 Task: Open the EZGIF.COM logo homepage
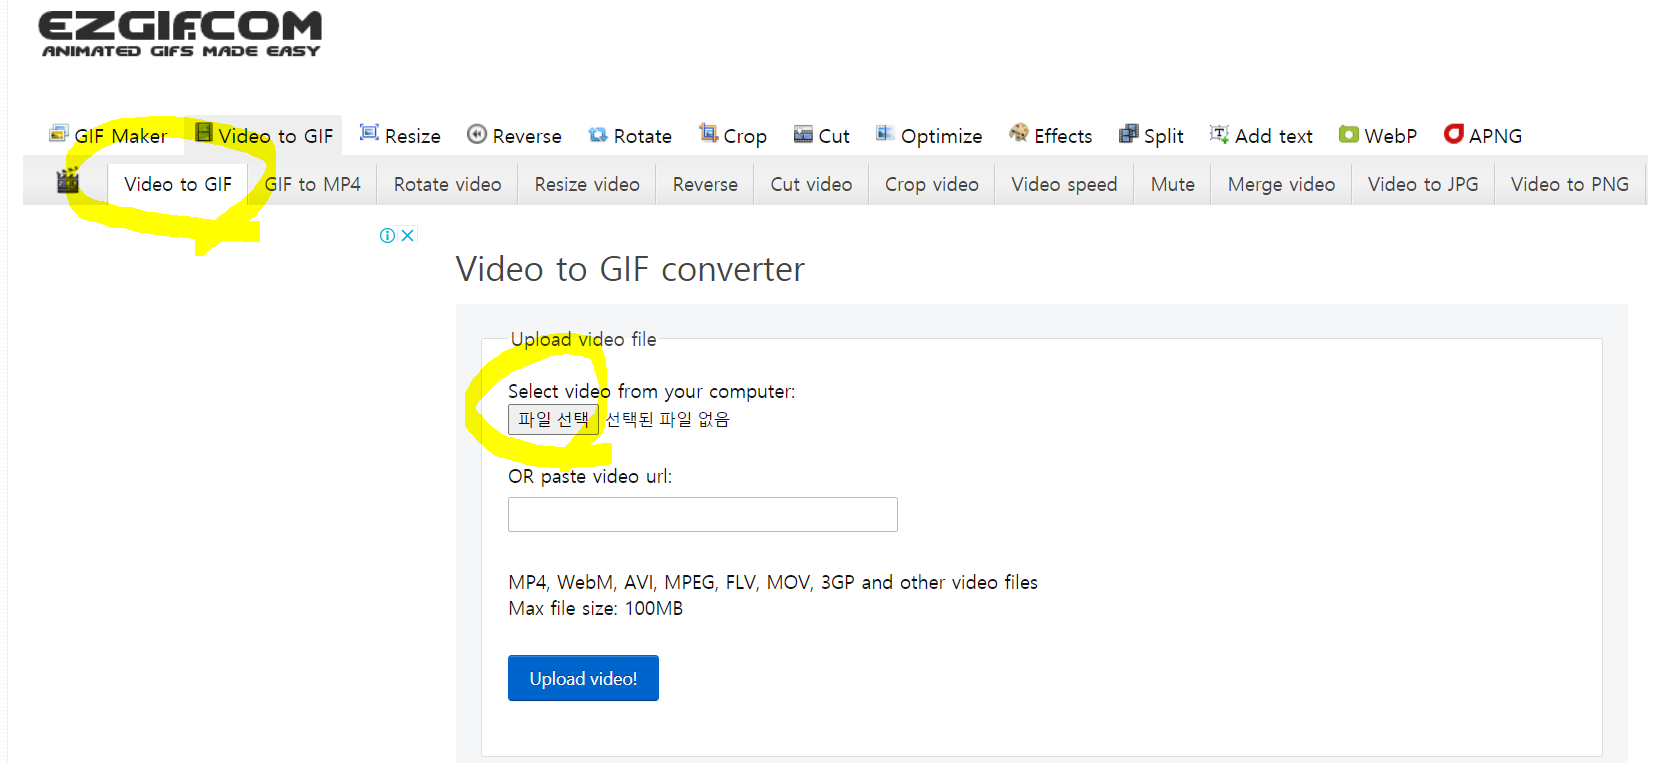(181, 34)
